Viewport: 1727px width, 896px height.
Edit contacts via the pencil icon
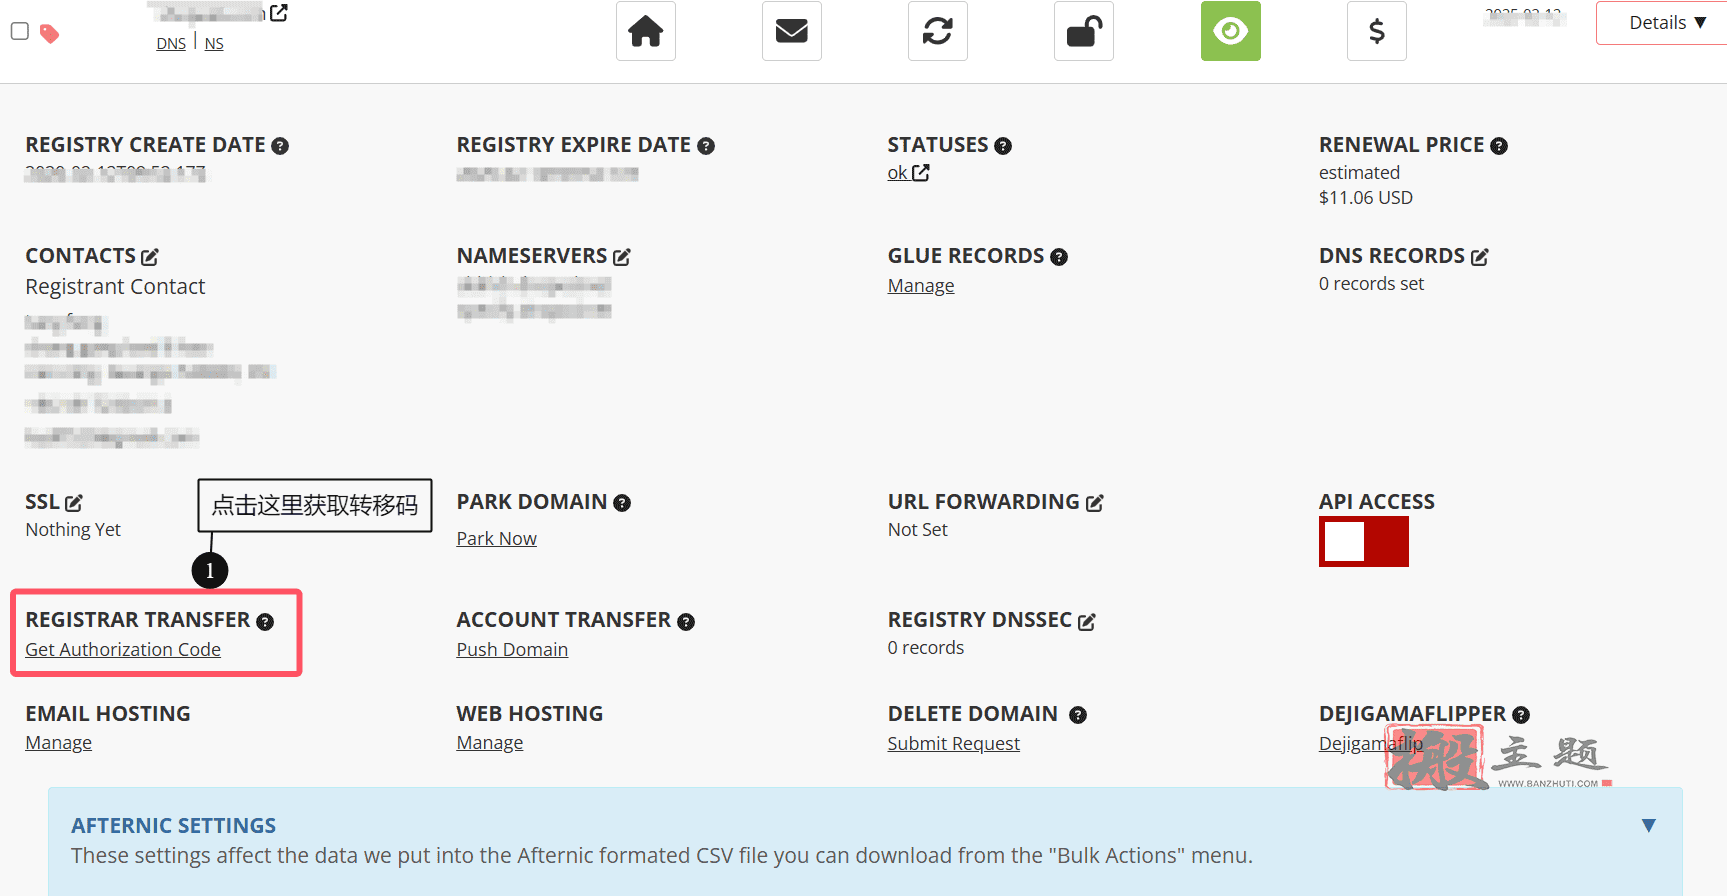point(150,257)
